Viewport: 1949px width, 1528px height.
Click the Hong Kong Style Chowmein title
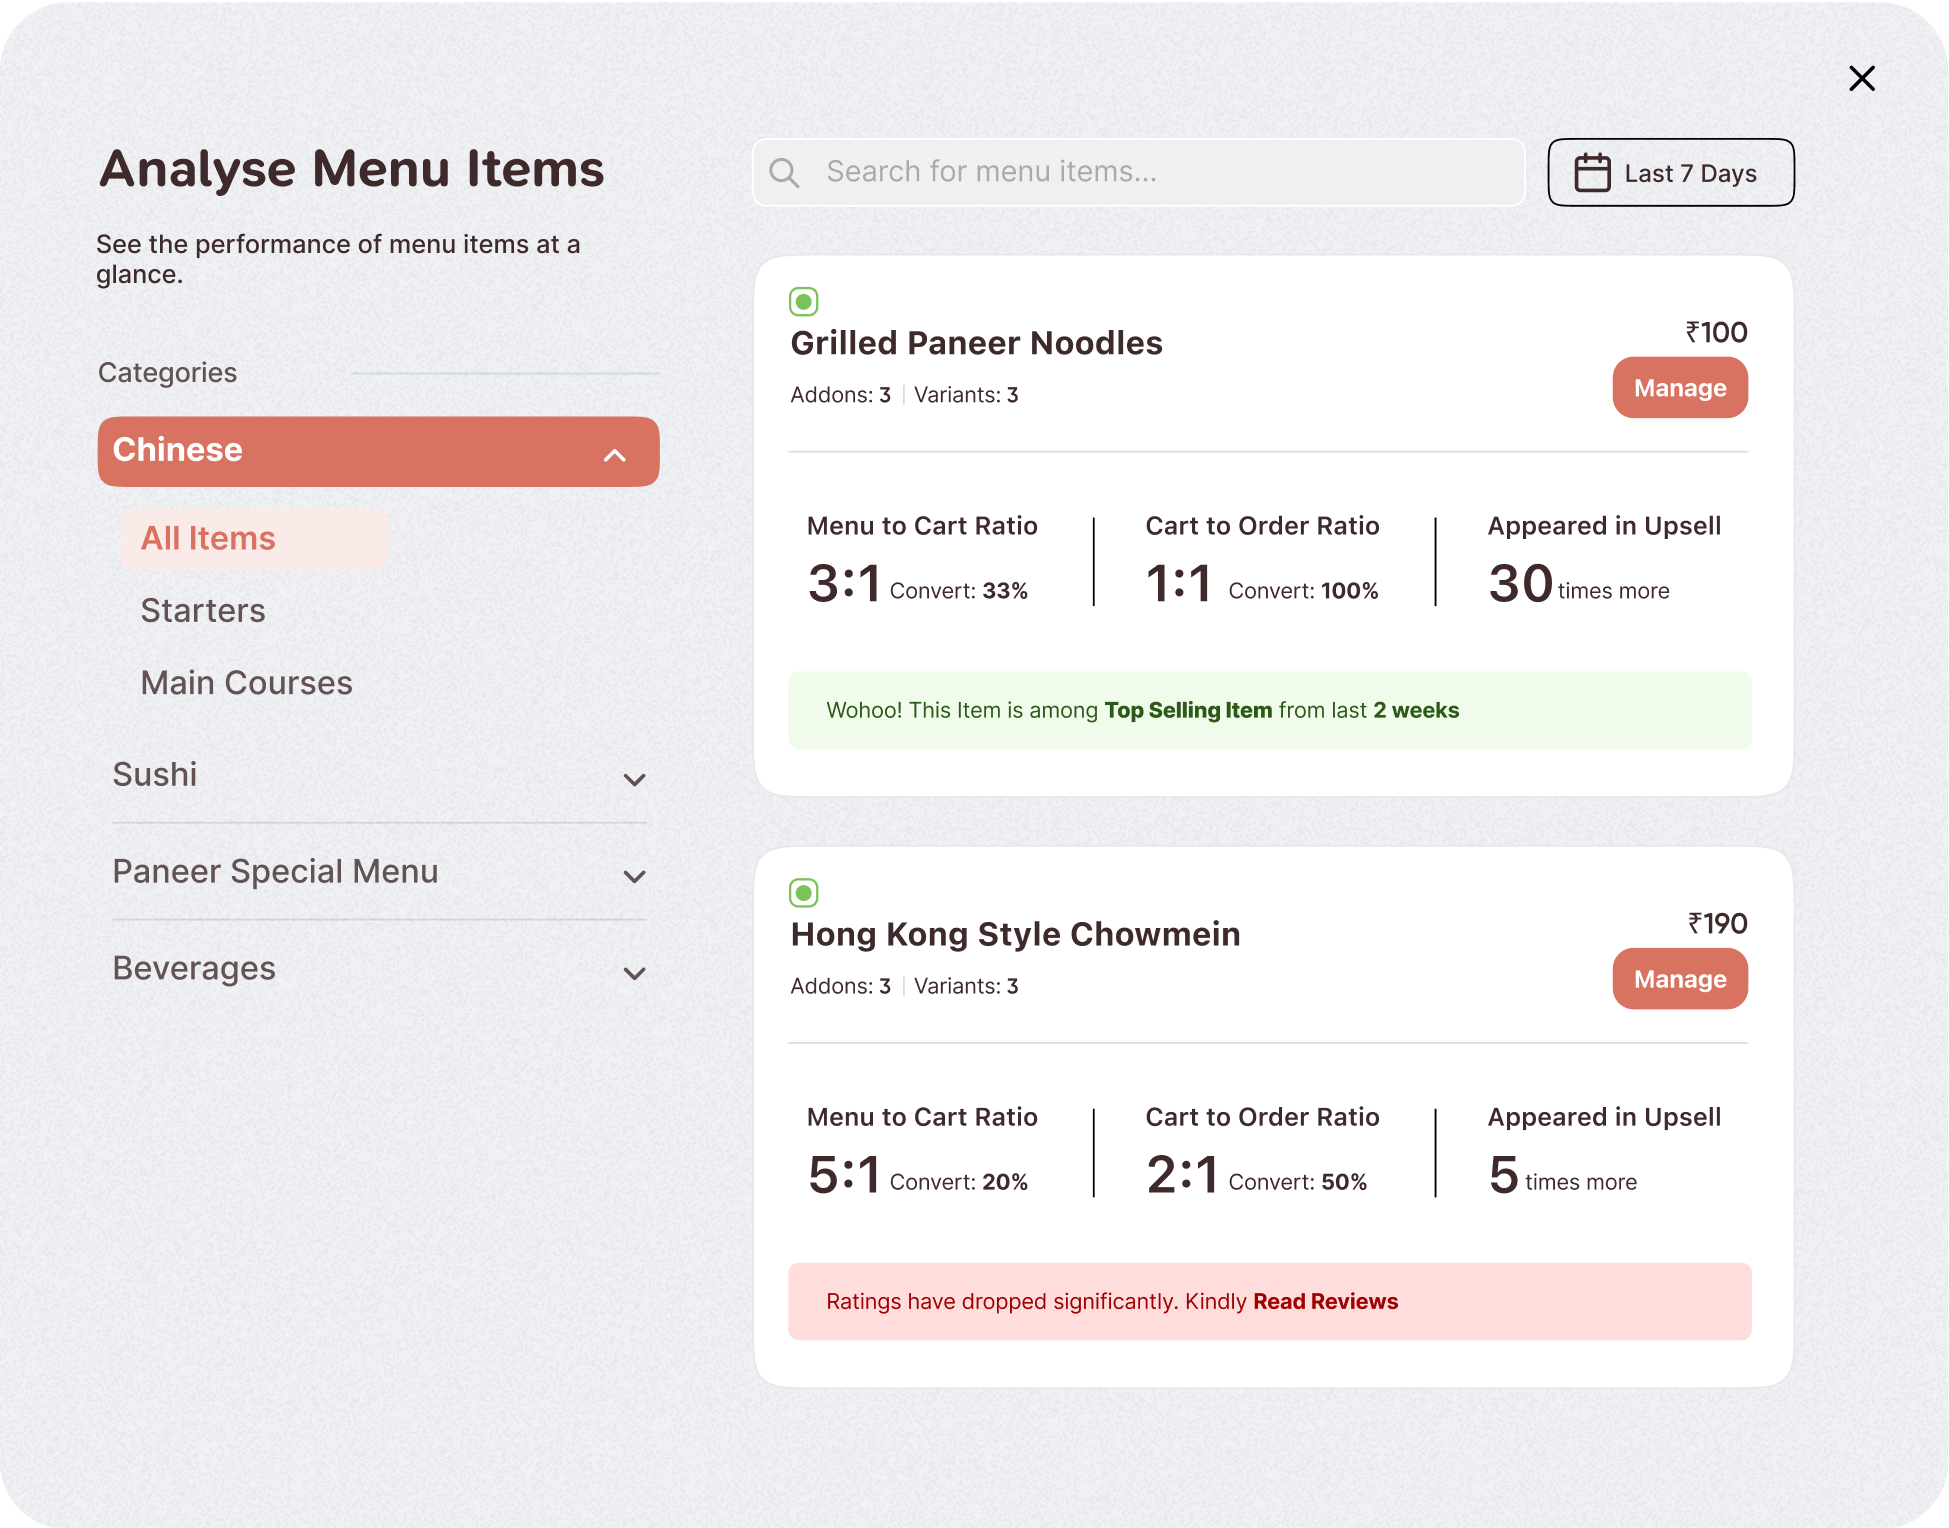pos(1015,934)
